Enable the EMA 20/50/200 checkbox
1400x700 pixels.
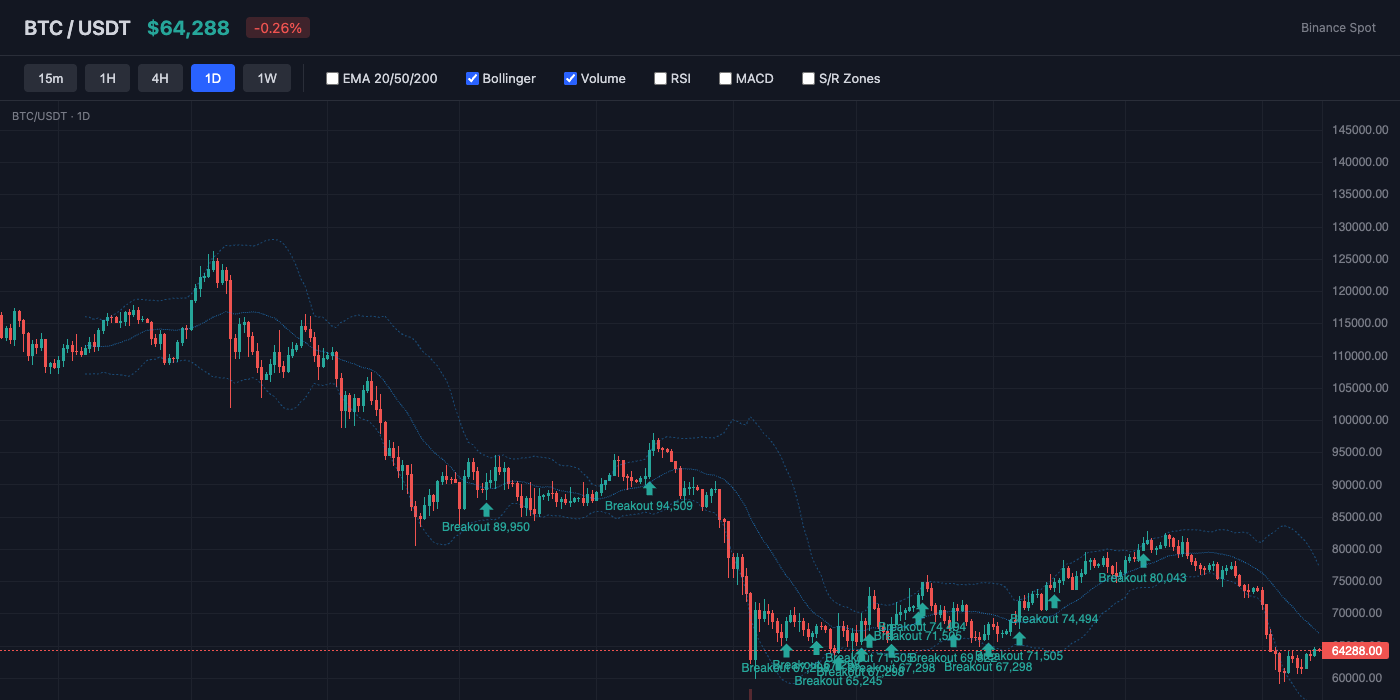coord(332,78)
